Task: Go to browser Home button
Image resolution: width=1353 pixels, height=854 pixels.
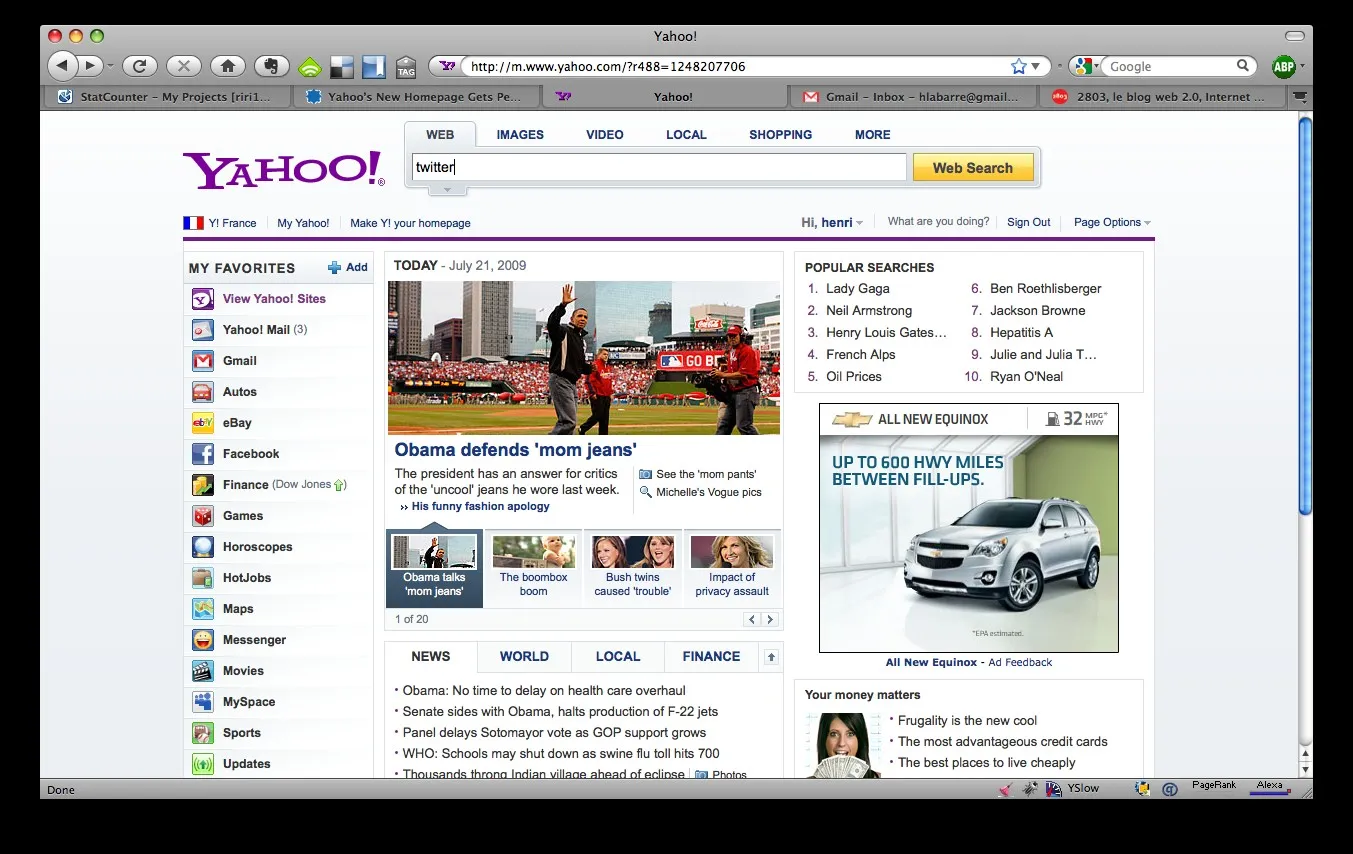Action: pos(228,66)
